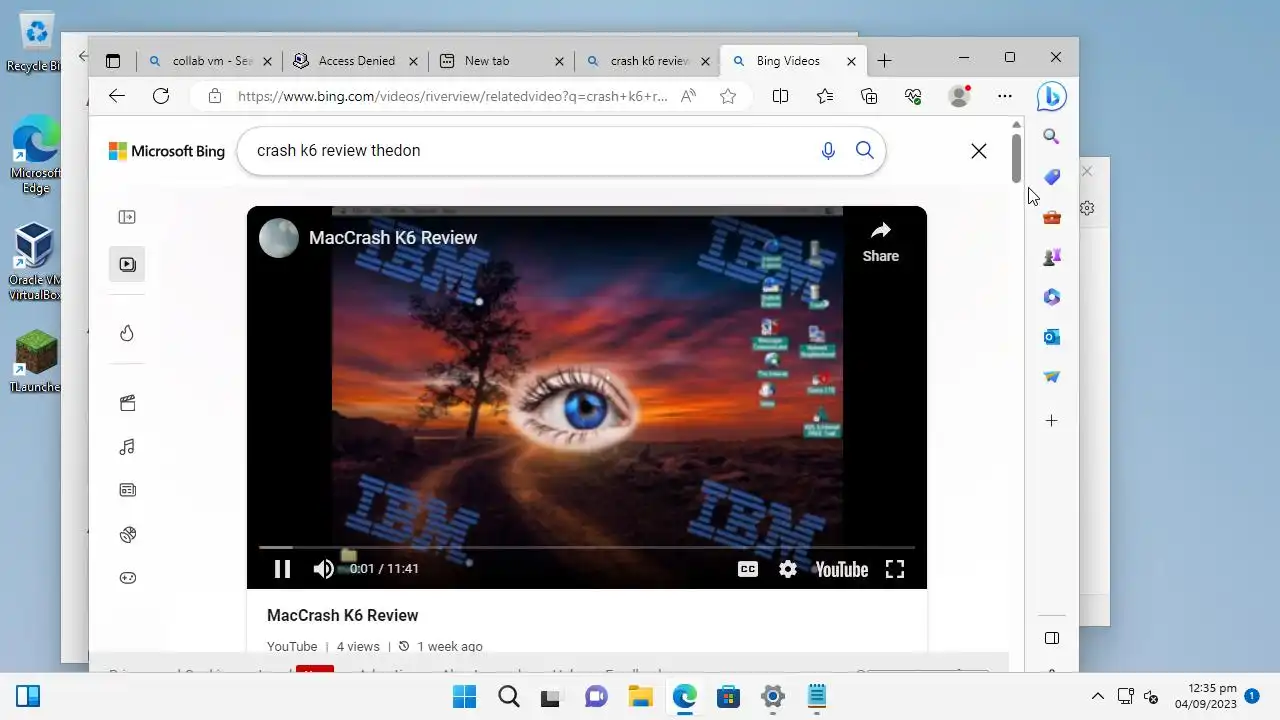Click Read aloud icon in address bar
The height and width of the screenshot is (720, 1280).
coord(688,96)
